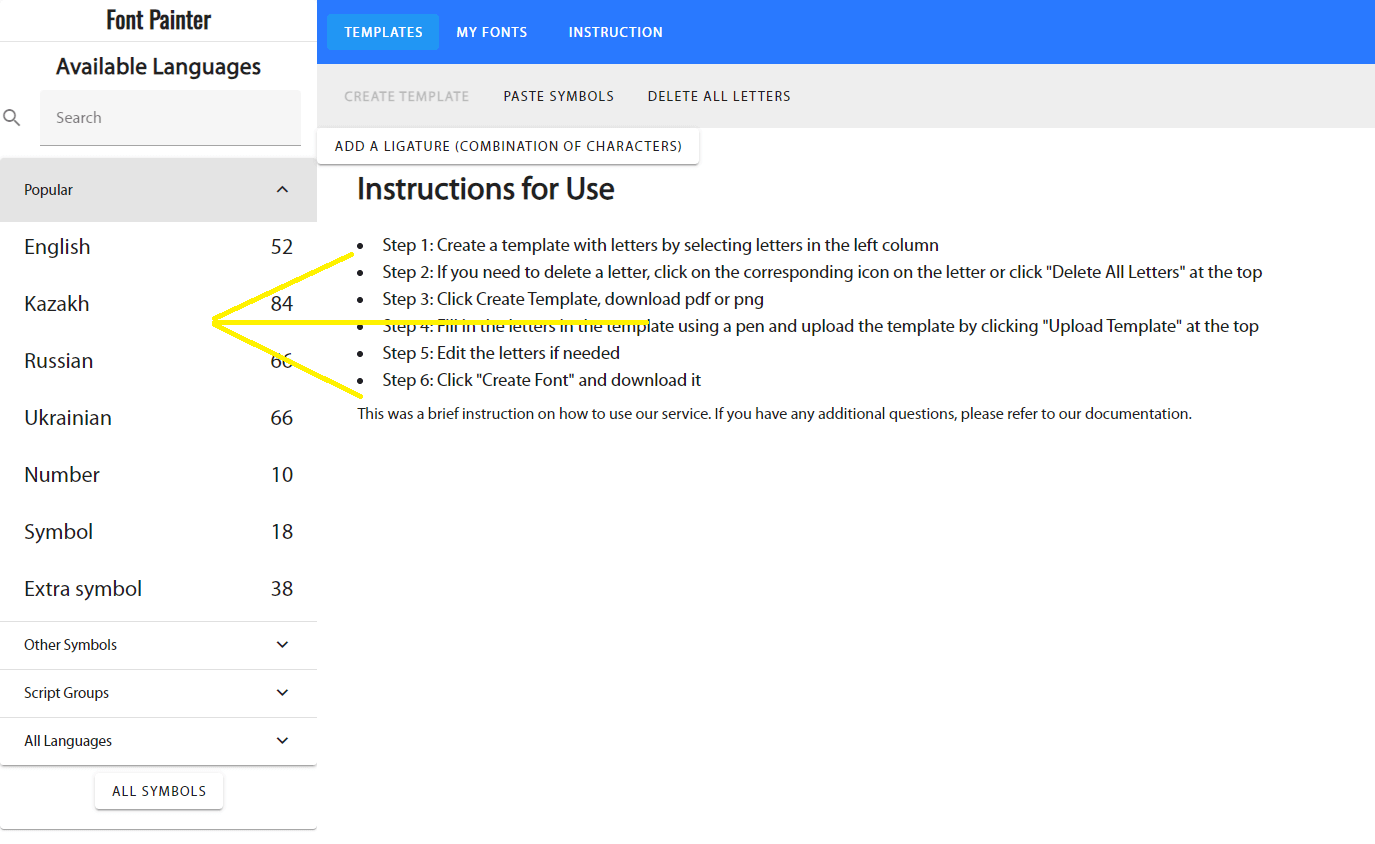Click the Step 6 instruction text
This screenshot has height=844, width=1375.
542,380
